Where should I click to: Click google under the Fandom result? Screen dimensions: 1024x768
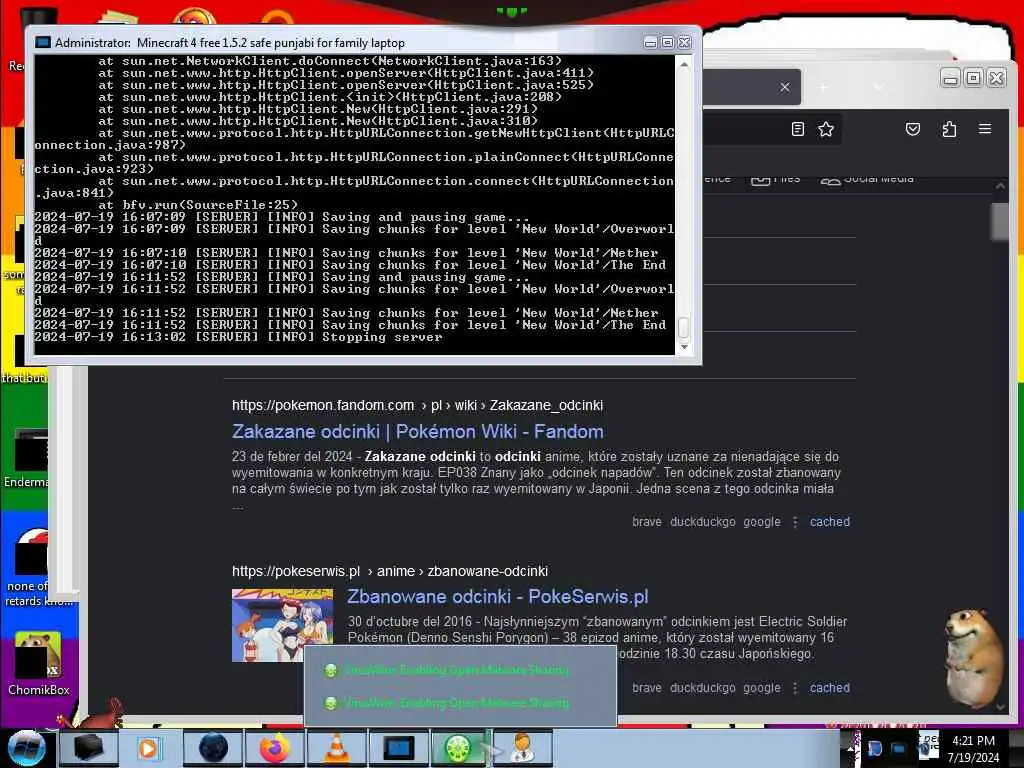(x=761, y=522)
